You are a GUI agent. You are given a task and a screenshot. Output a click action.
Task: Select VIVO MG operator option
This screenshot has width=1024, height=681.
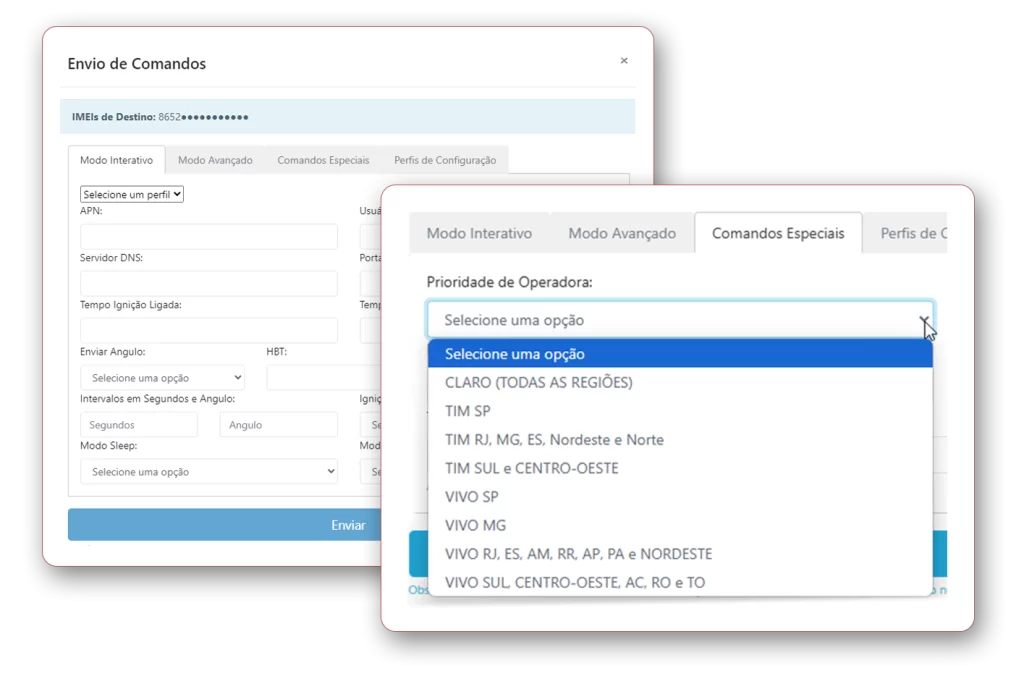pos(475,525)
